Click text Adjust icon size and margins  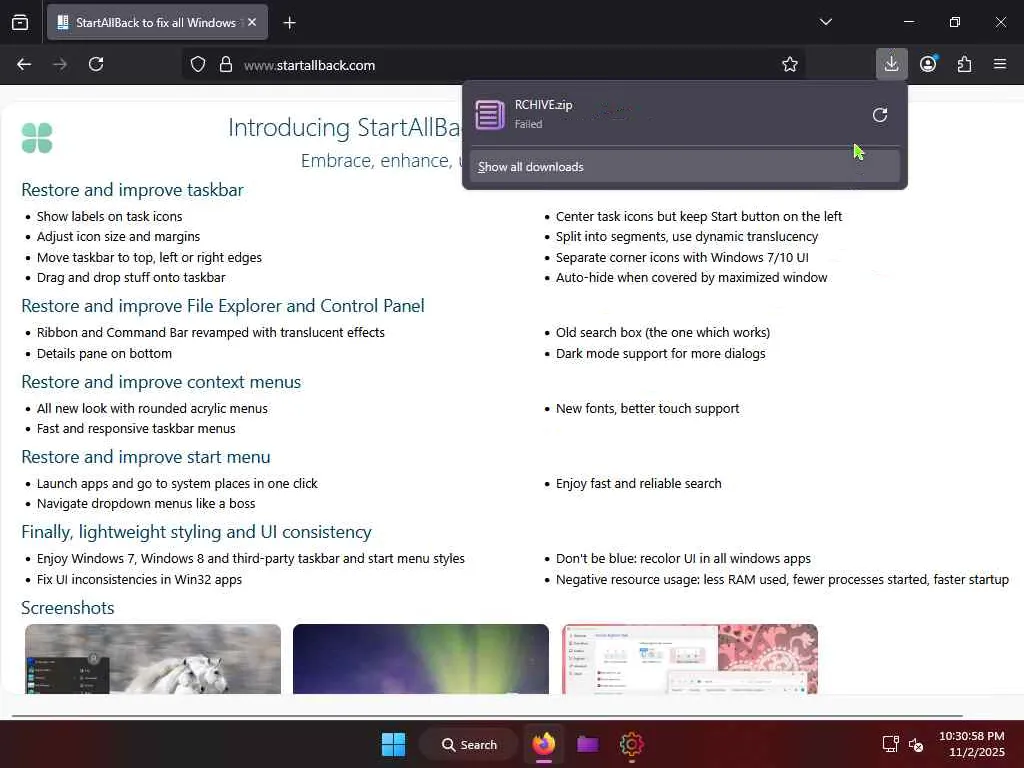coord(118,237)
